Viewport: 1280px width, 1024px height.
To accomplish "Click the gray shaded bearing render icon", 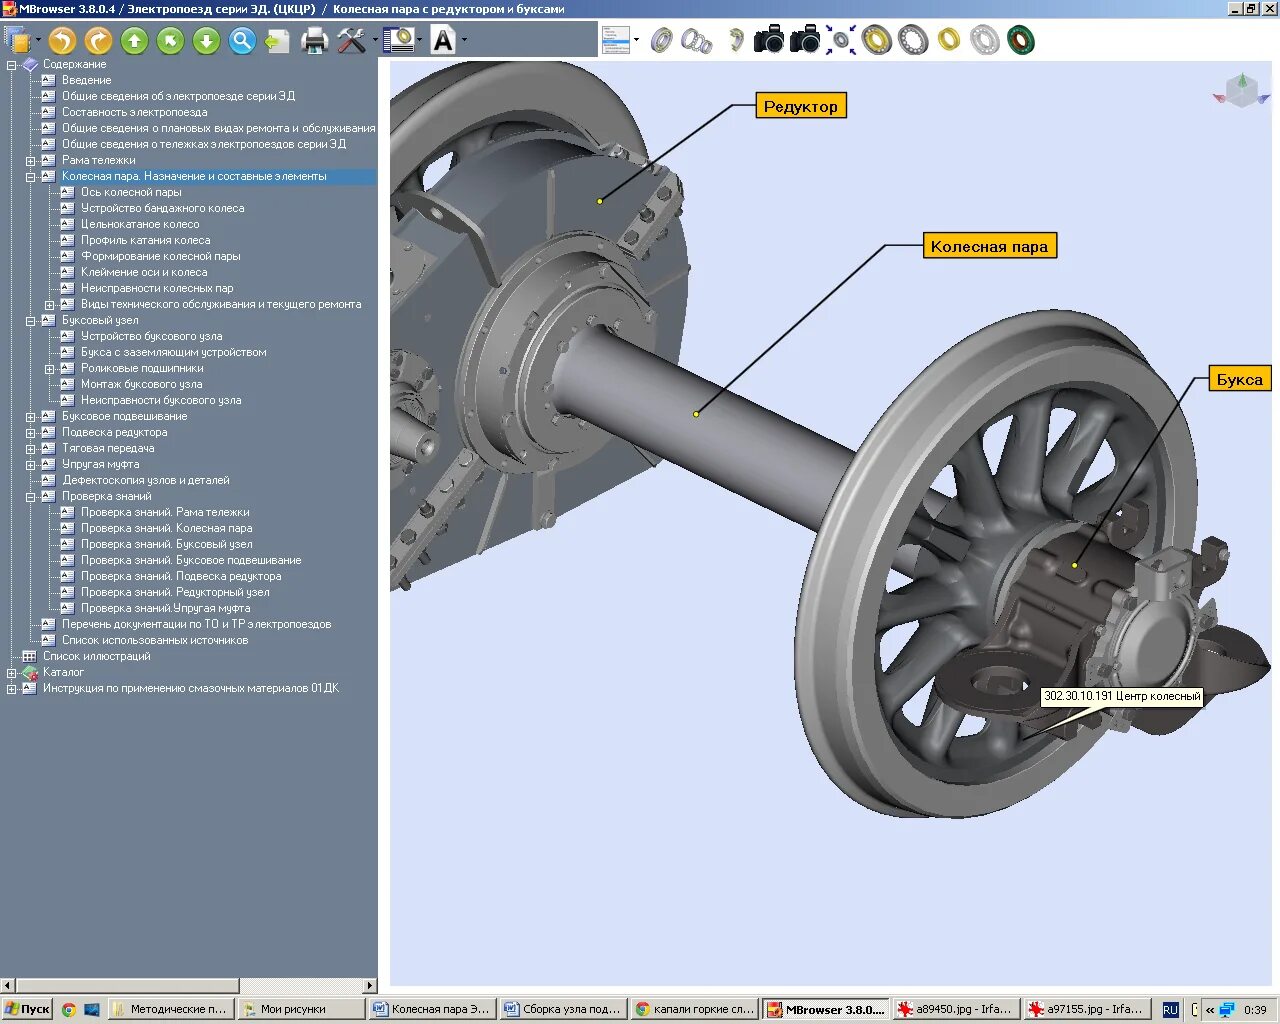I will (913, 40).
